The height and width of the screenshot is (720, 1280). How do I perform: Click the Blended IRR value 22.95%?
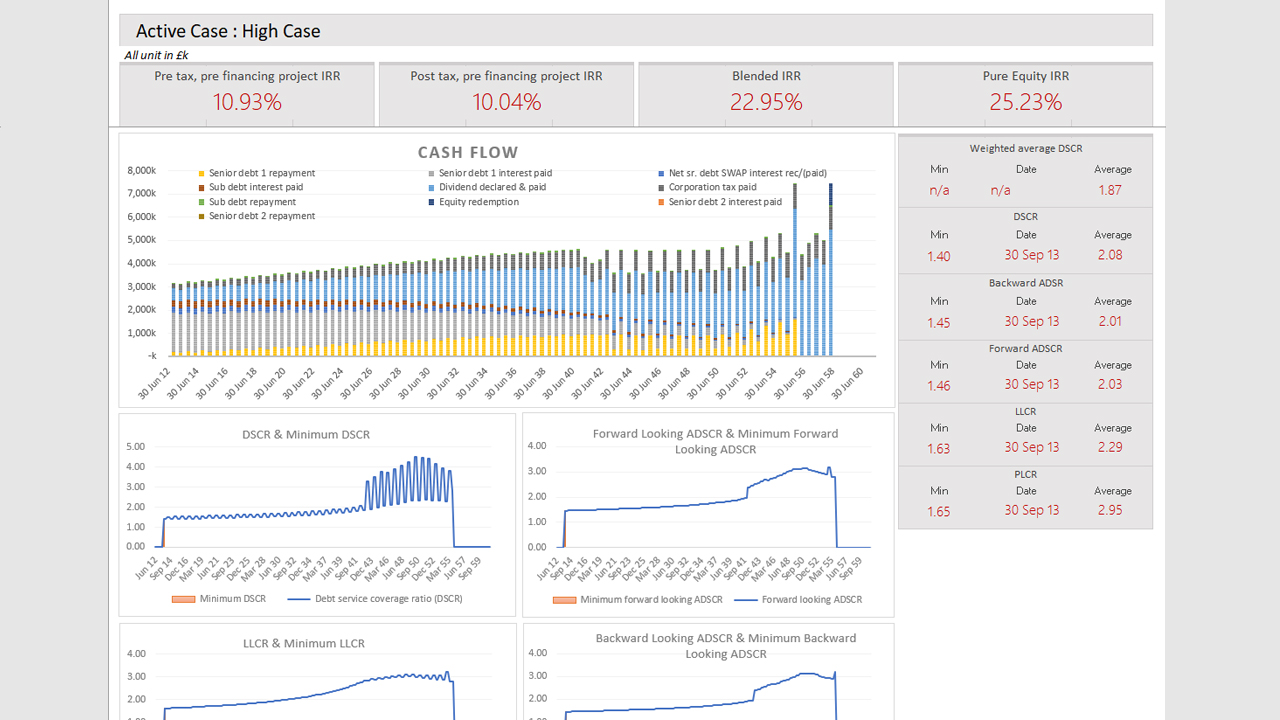tap(766, 102)
